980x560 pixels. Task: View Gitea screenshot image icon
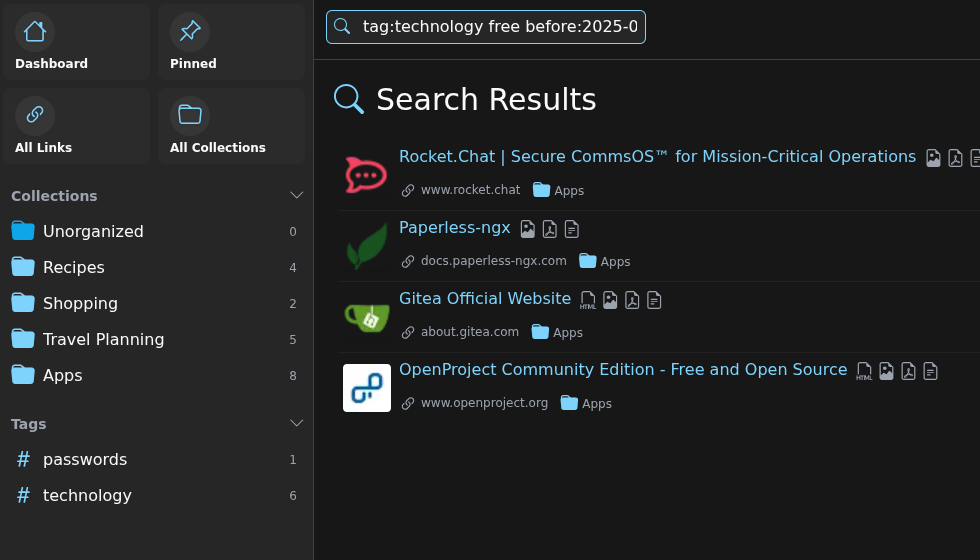point(610,301)
